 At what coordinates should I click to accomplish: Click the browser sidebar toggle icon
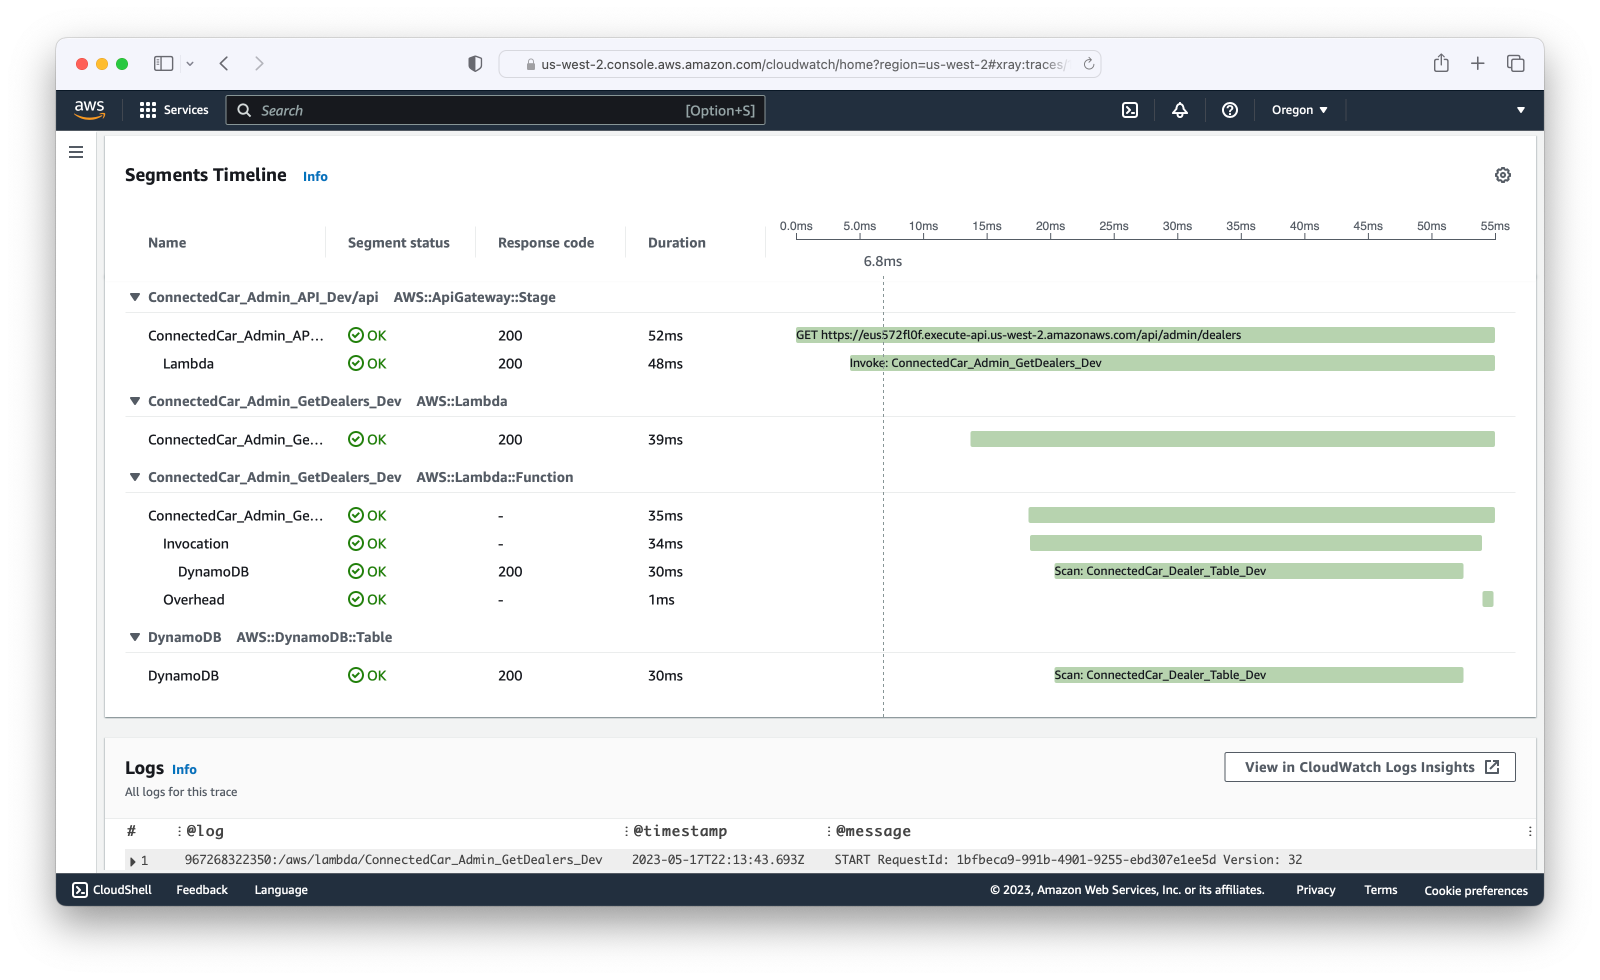coord(163,63)
